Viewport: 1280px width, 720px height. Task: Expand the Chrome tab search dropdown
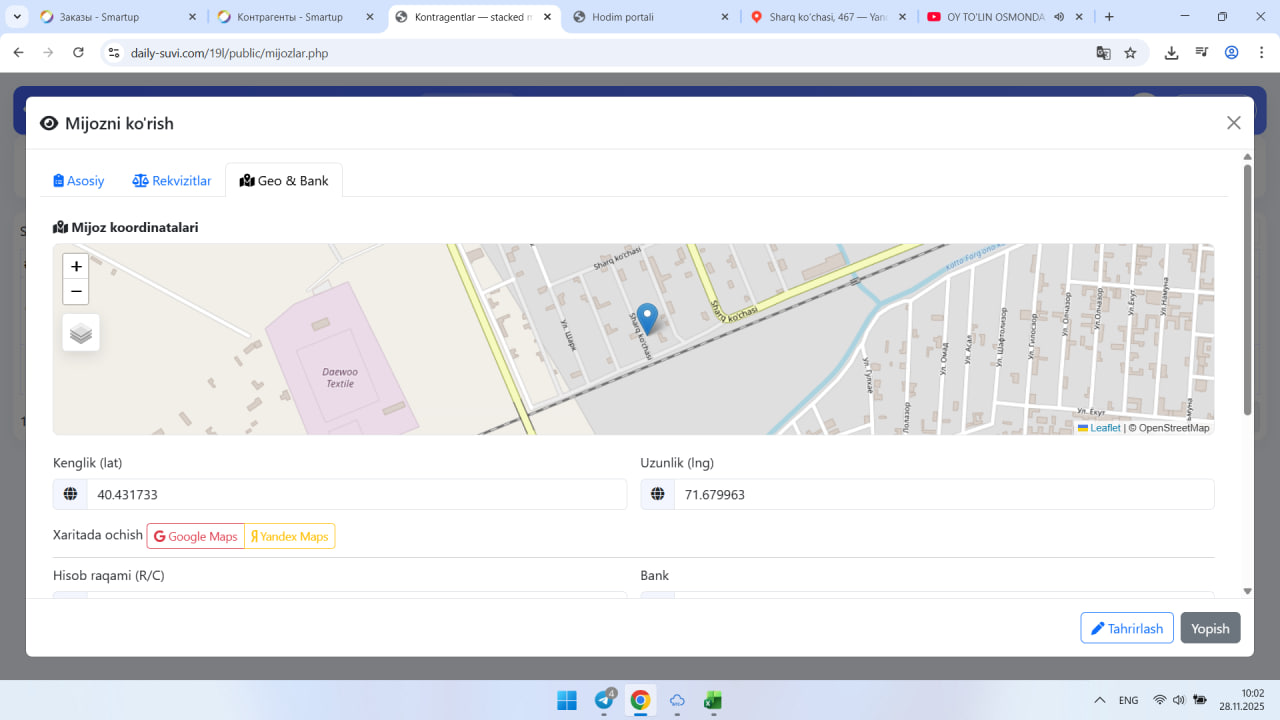tap(18, 17)
